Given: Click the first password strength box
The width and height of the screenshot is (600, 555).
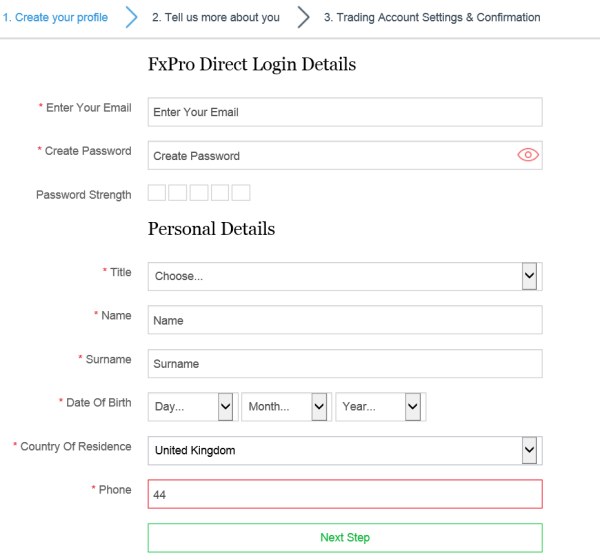Looking at the screenshot, I should tap(157, 193).
